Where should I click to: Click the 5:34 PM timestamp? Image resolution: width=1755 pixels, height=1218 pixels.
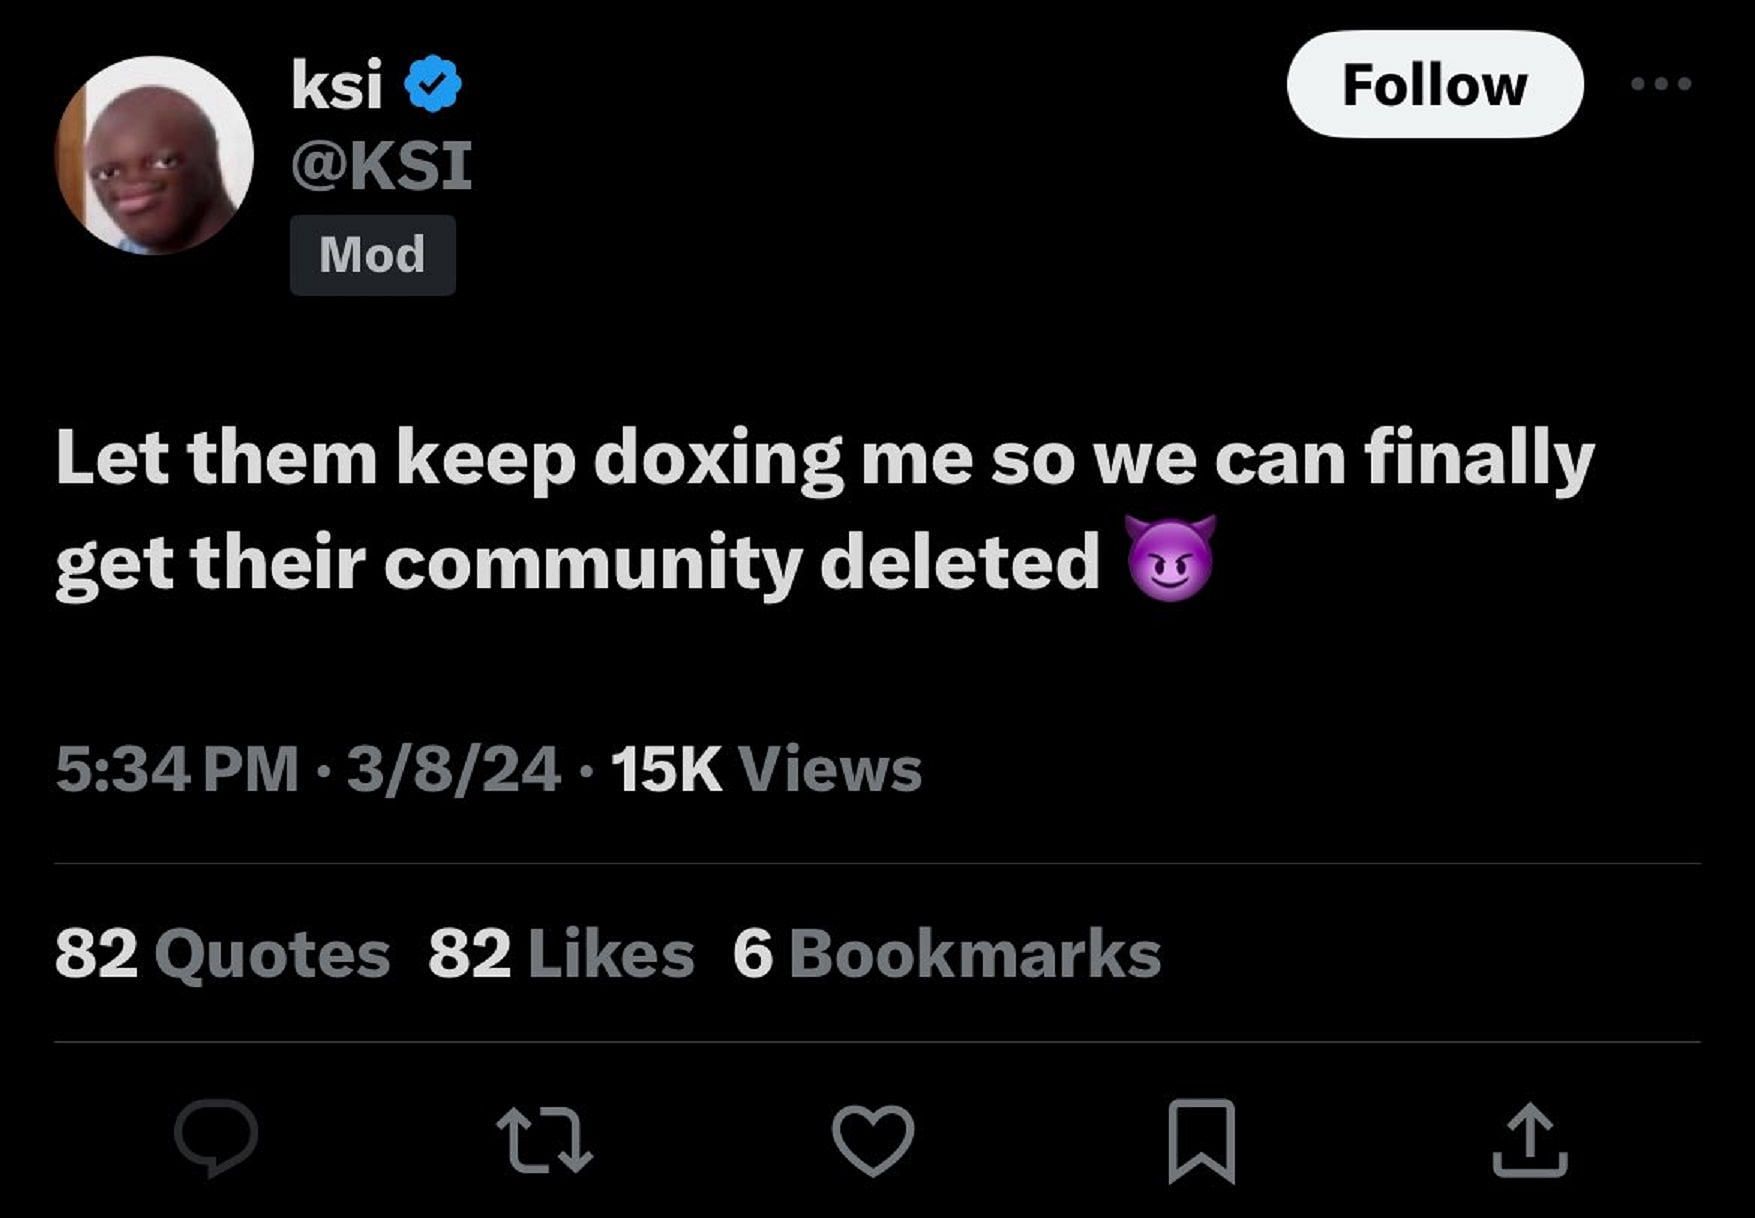(177, 769)
